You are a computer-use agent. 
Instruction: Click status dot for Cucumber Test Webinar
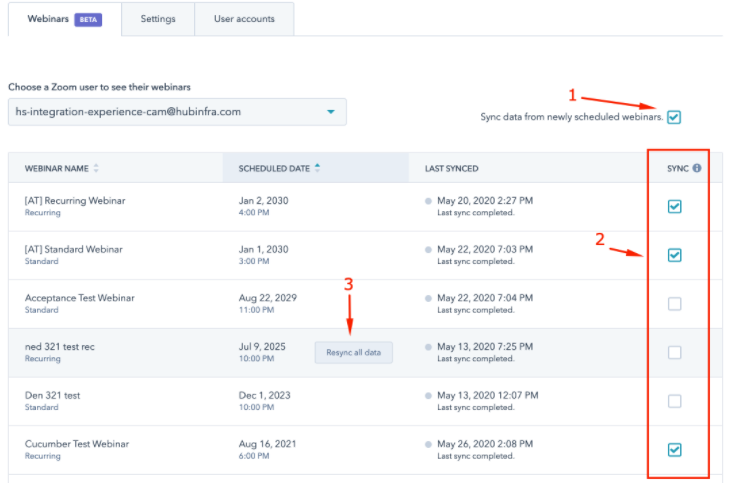[x=430, y=444]
